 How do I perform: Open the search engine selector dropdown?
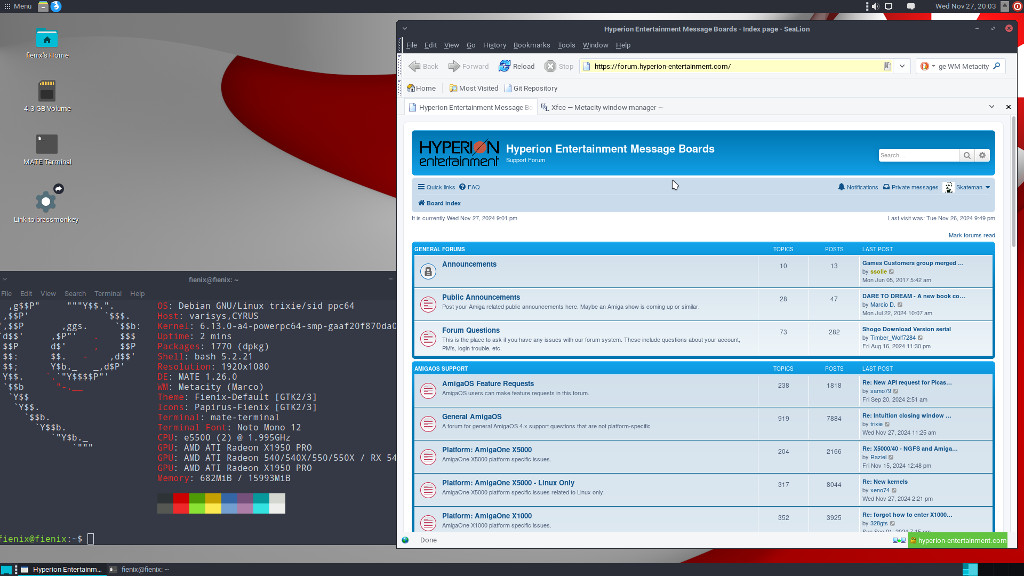click(x=927, y=66)
